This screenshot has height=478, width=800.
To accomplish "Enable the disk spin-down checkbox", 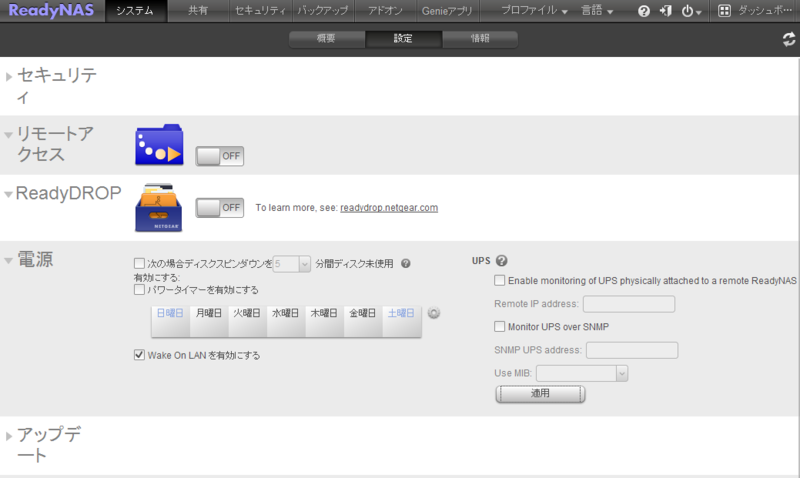I will (x=139, y=263).
